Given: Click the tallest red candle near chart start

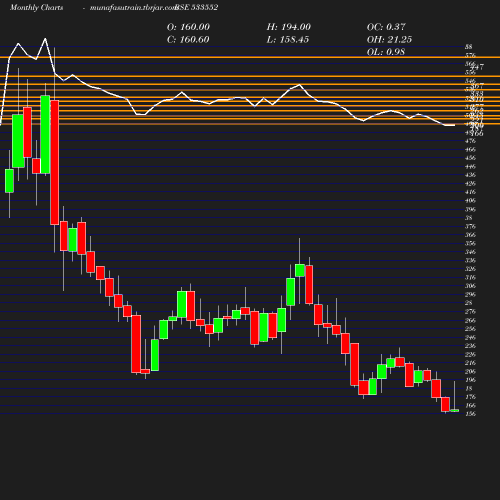Looking at the screenshot, I should pyautogui.click(x=55, y=162).
